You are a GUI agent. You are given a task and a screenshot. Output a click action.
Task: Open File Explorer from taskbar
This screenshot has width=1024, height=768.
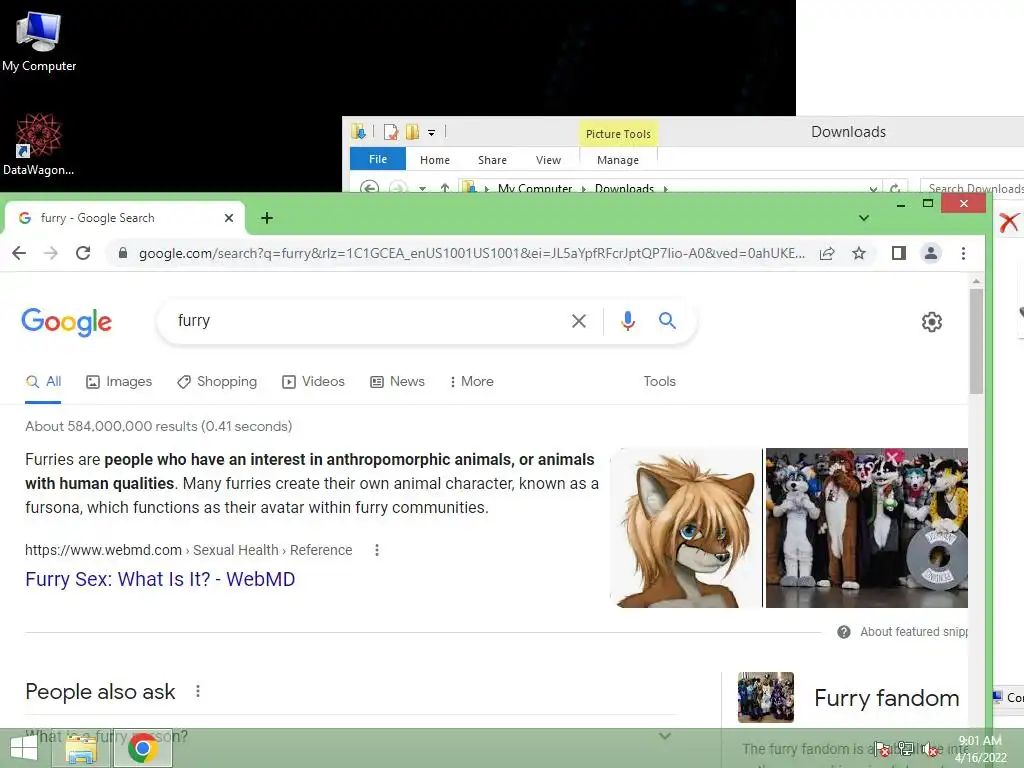pos(82,748)
